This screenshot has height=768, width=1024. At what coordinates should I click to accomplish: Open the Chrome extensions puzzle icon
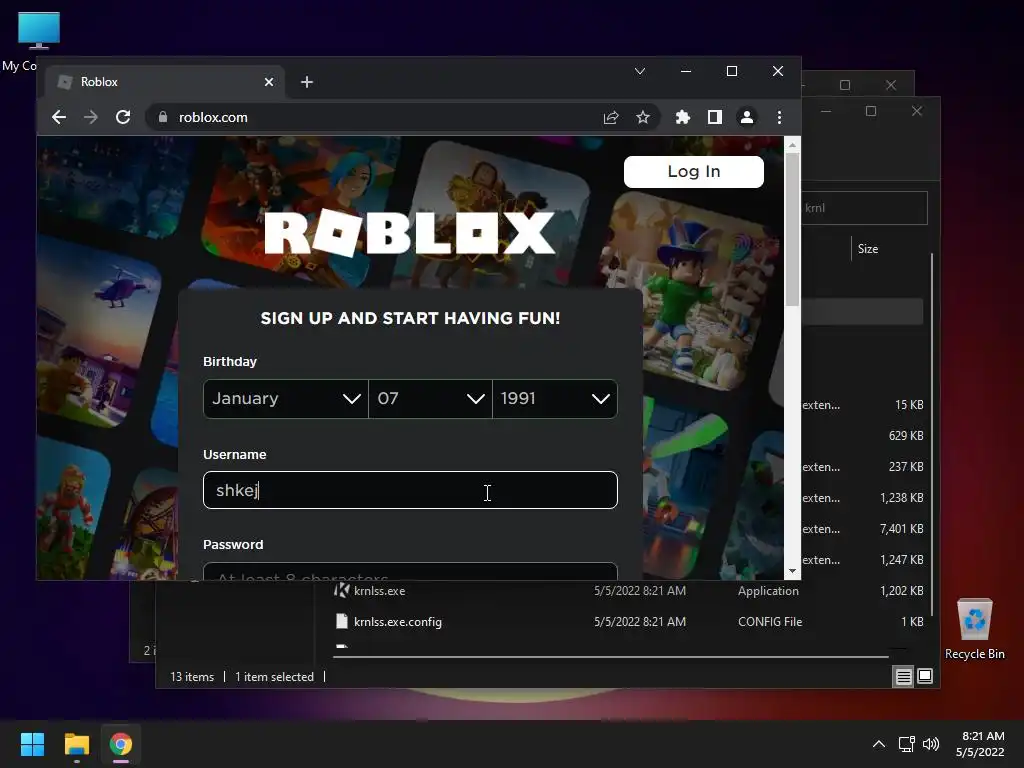(x=682, y=117)
